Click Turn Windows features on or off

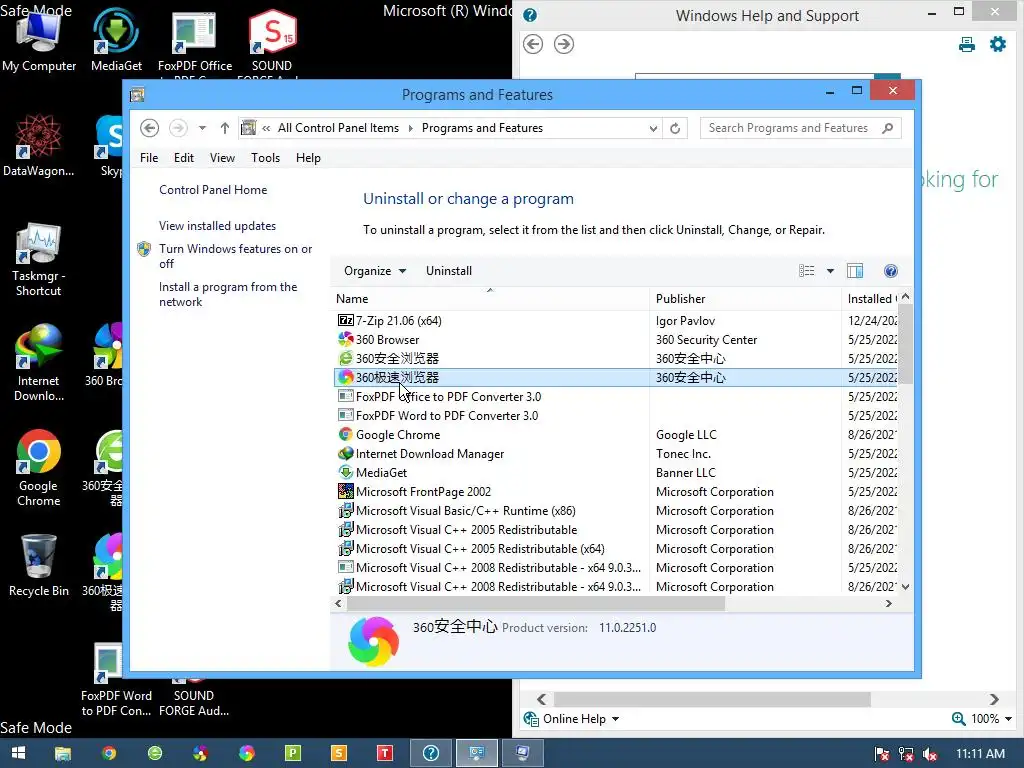point(235,256)
